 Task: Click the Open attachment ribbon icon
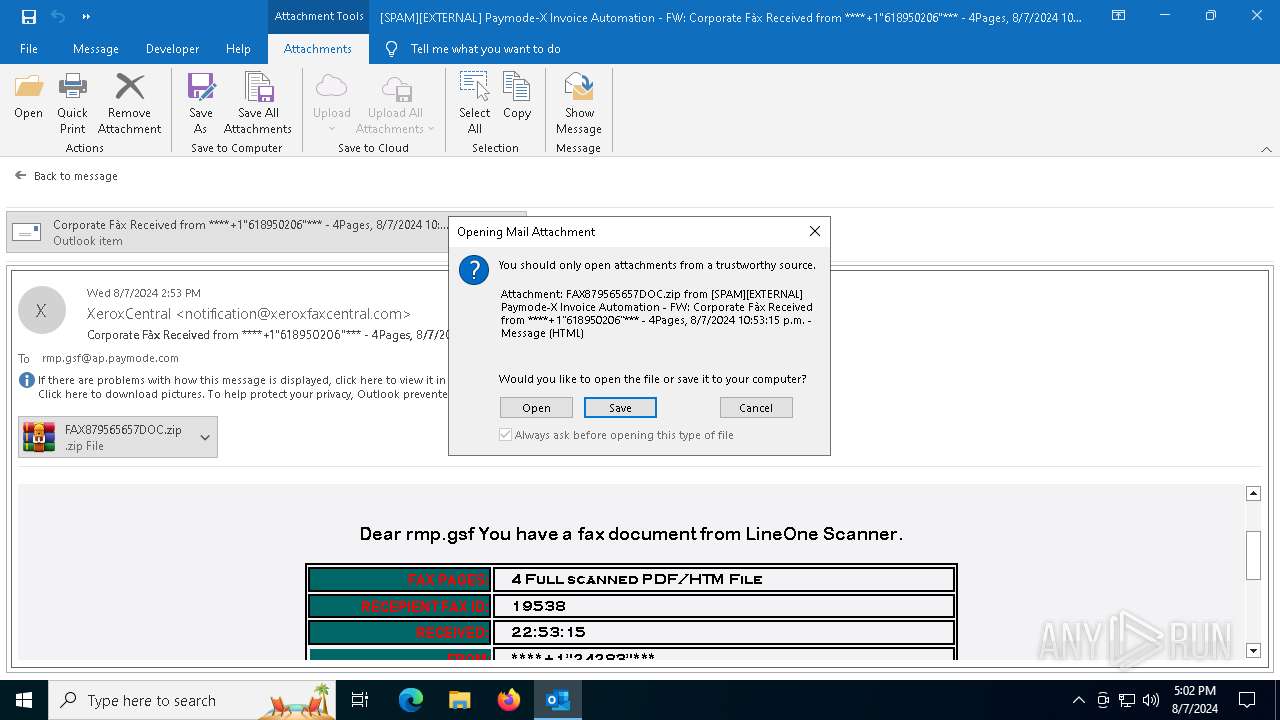click(29, 88)
